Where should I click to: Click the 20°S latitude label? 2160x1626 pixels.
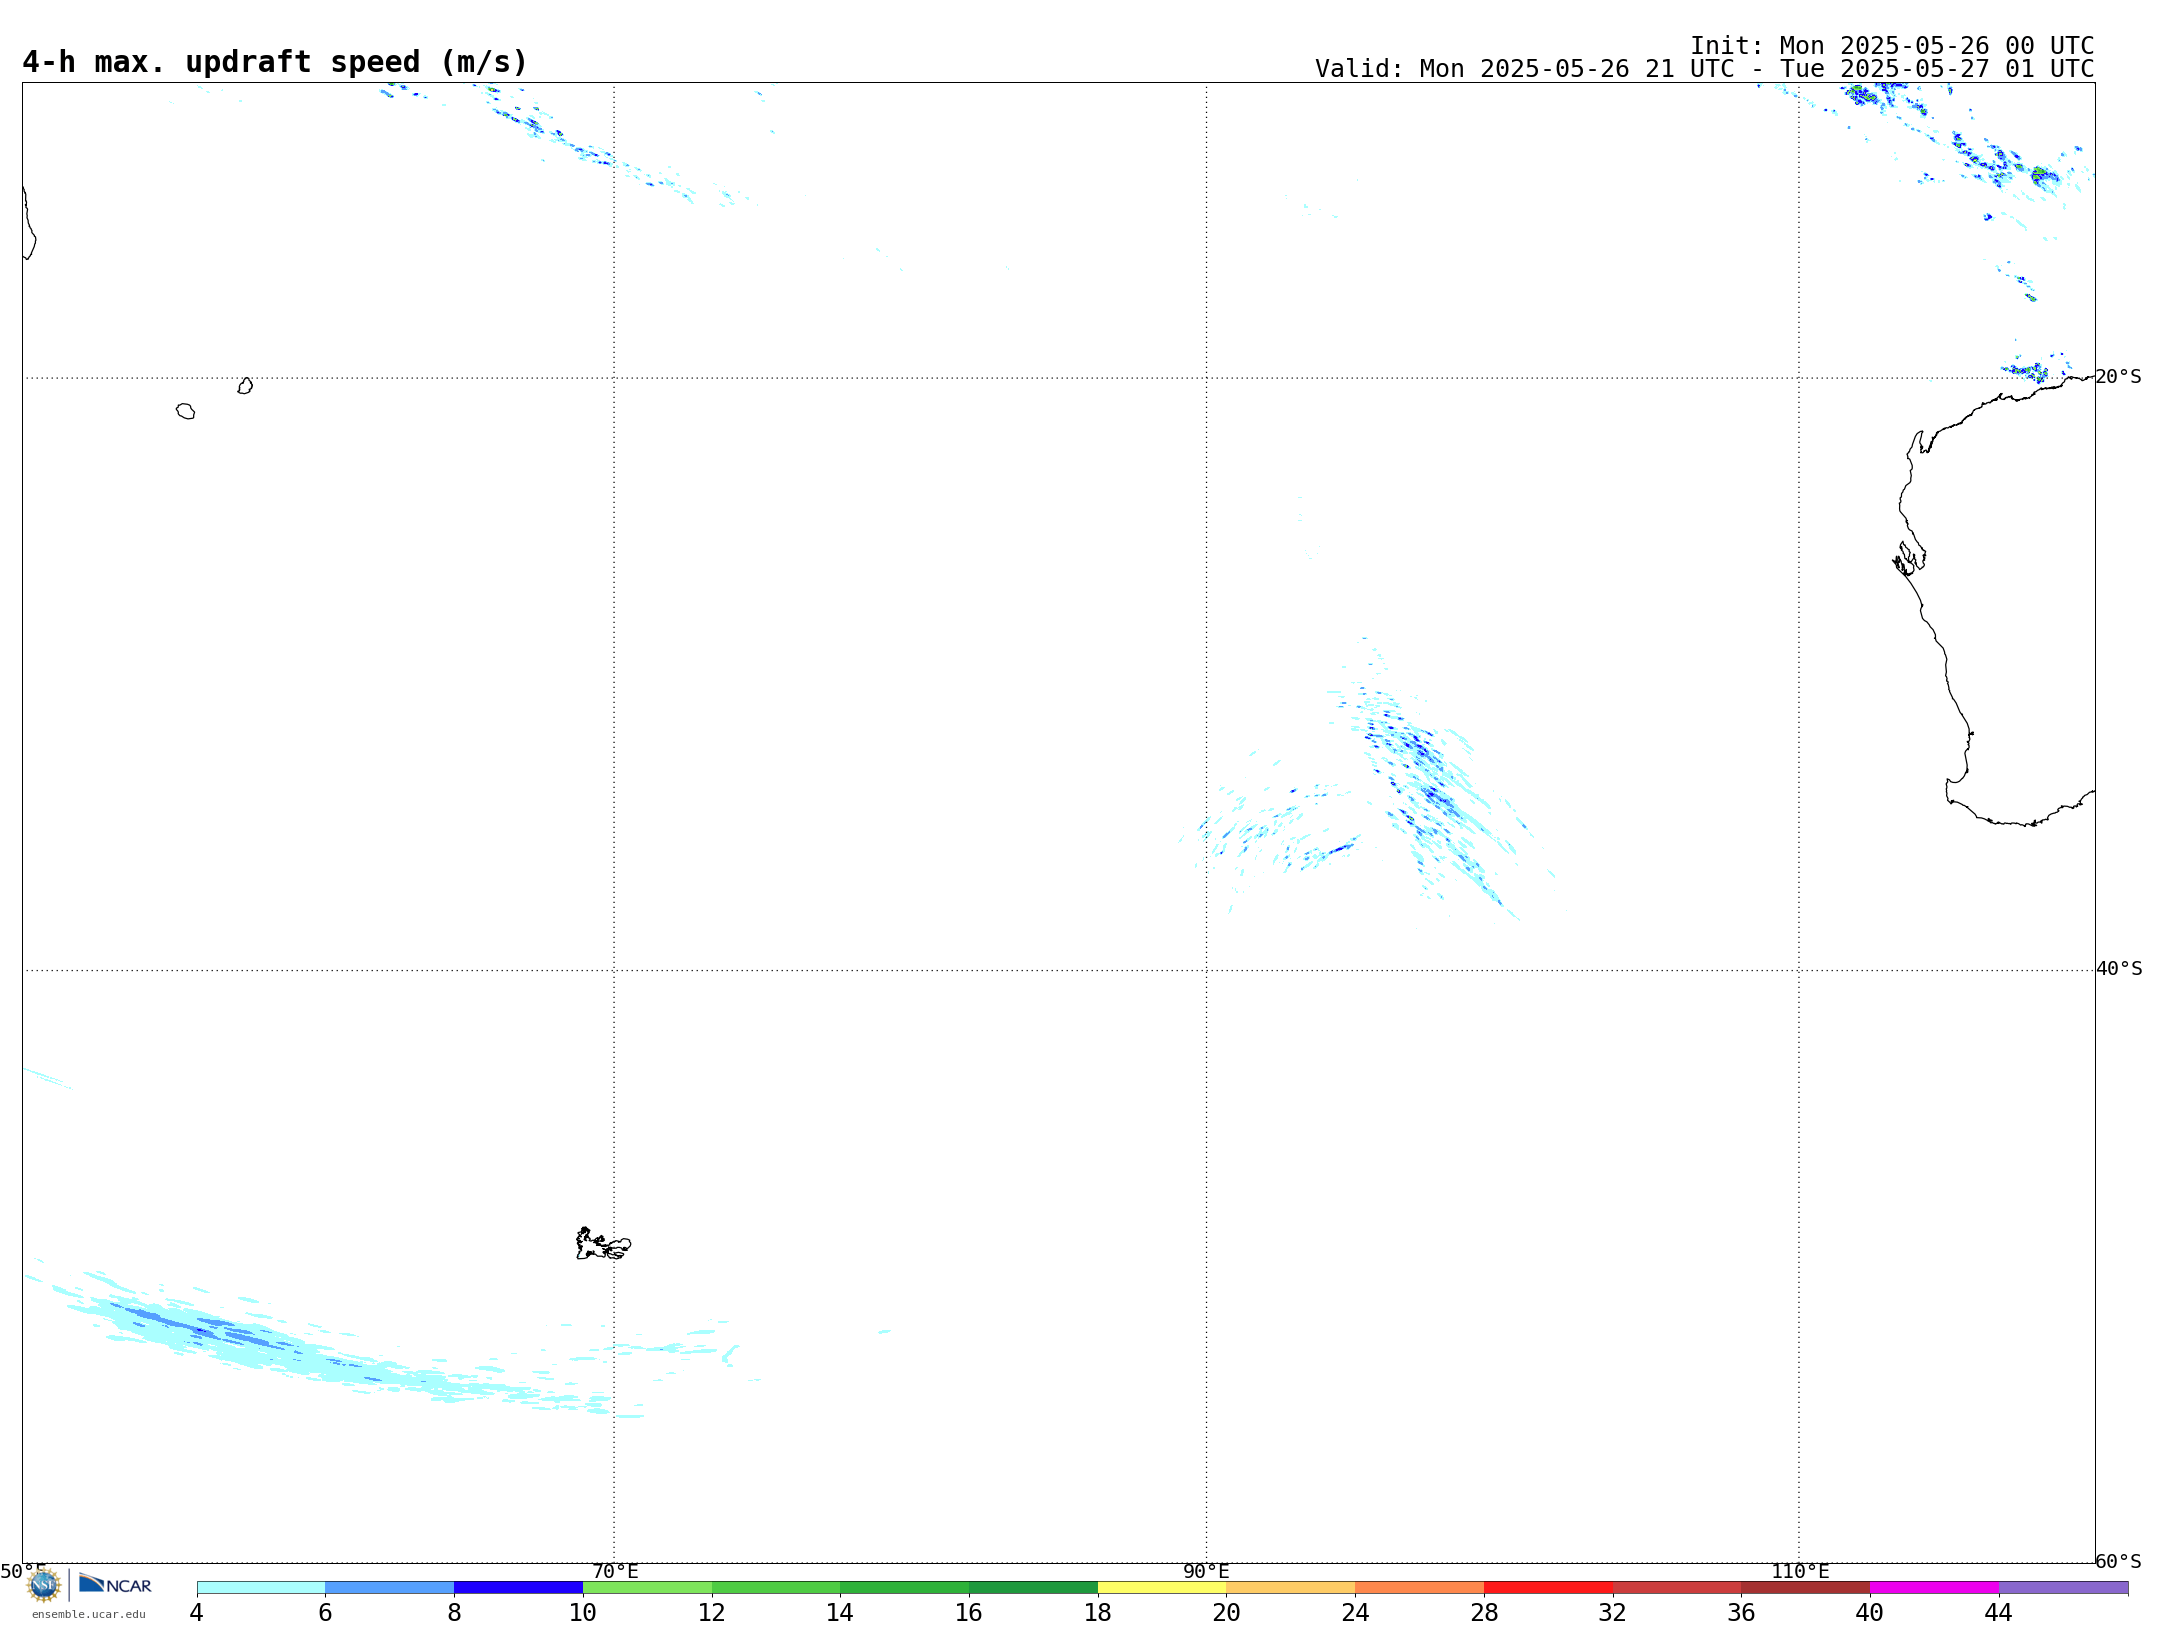click(x=2118, y=377)
